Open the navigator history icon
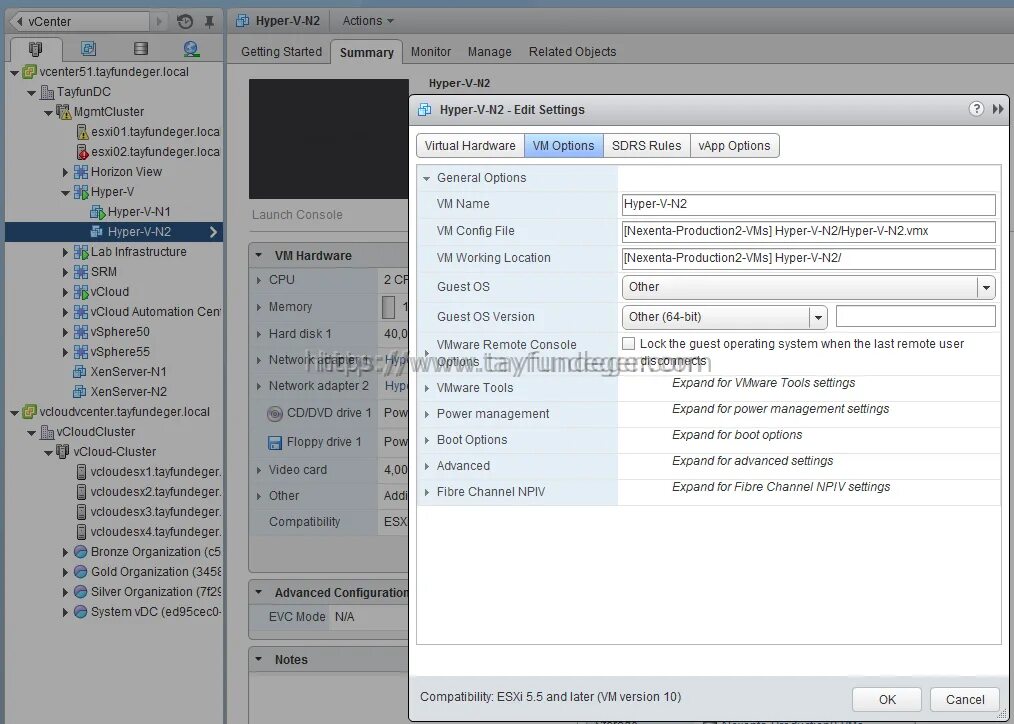1014x724 pixels. tap(185, 21)
